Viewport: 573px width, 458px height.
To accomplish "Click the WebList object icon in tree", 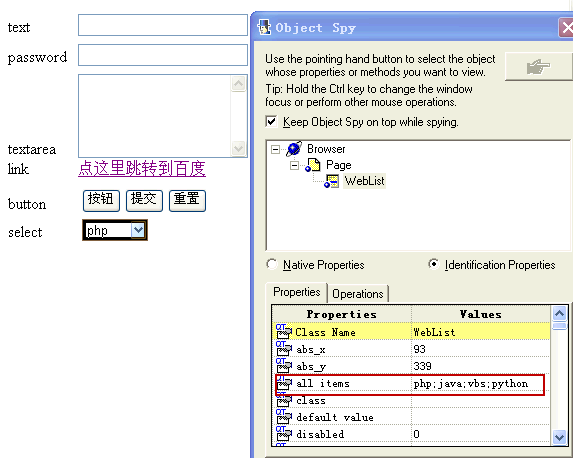I will pos(332,181).
